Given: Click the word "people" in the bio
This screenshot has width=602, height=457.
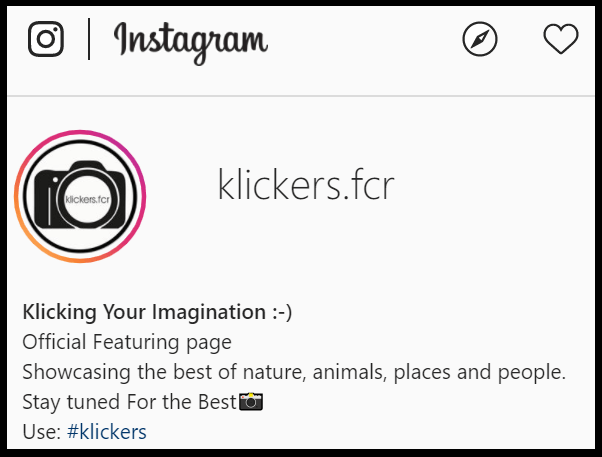Looking at the screenshot, I should pos(534,372).
